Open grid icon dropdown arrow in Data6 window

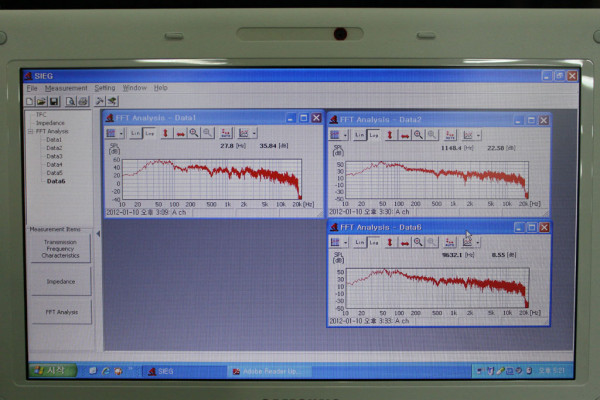[345, 243]
